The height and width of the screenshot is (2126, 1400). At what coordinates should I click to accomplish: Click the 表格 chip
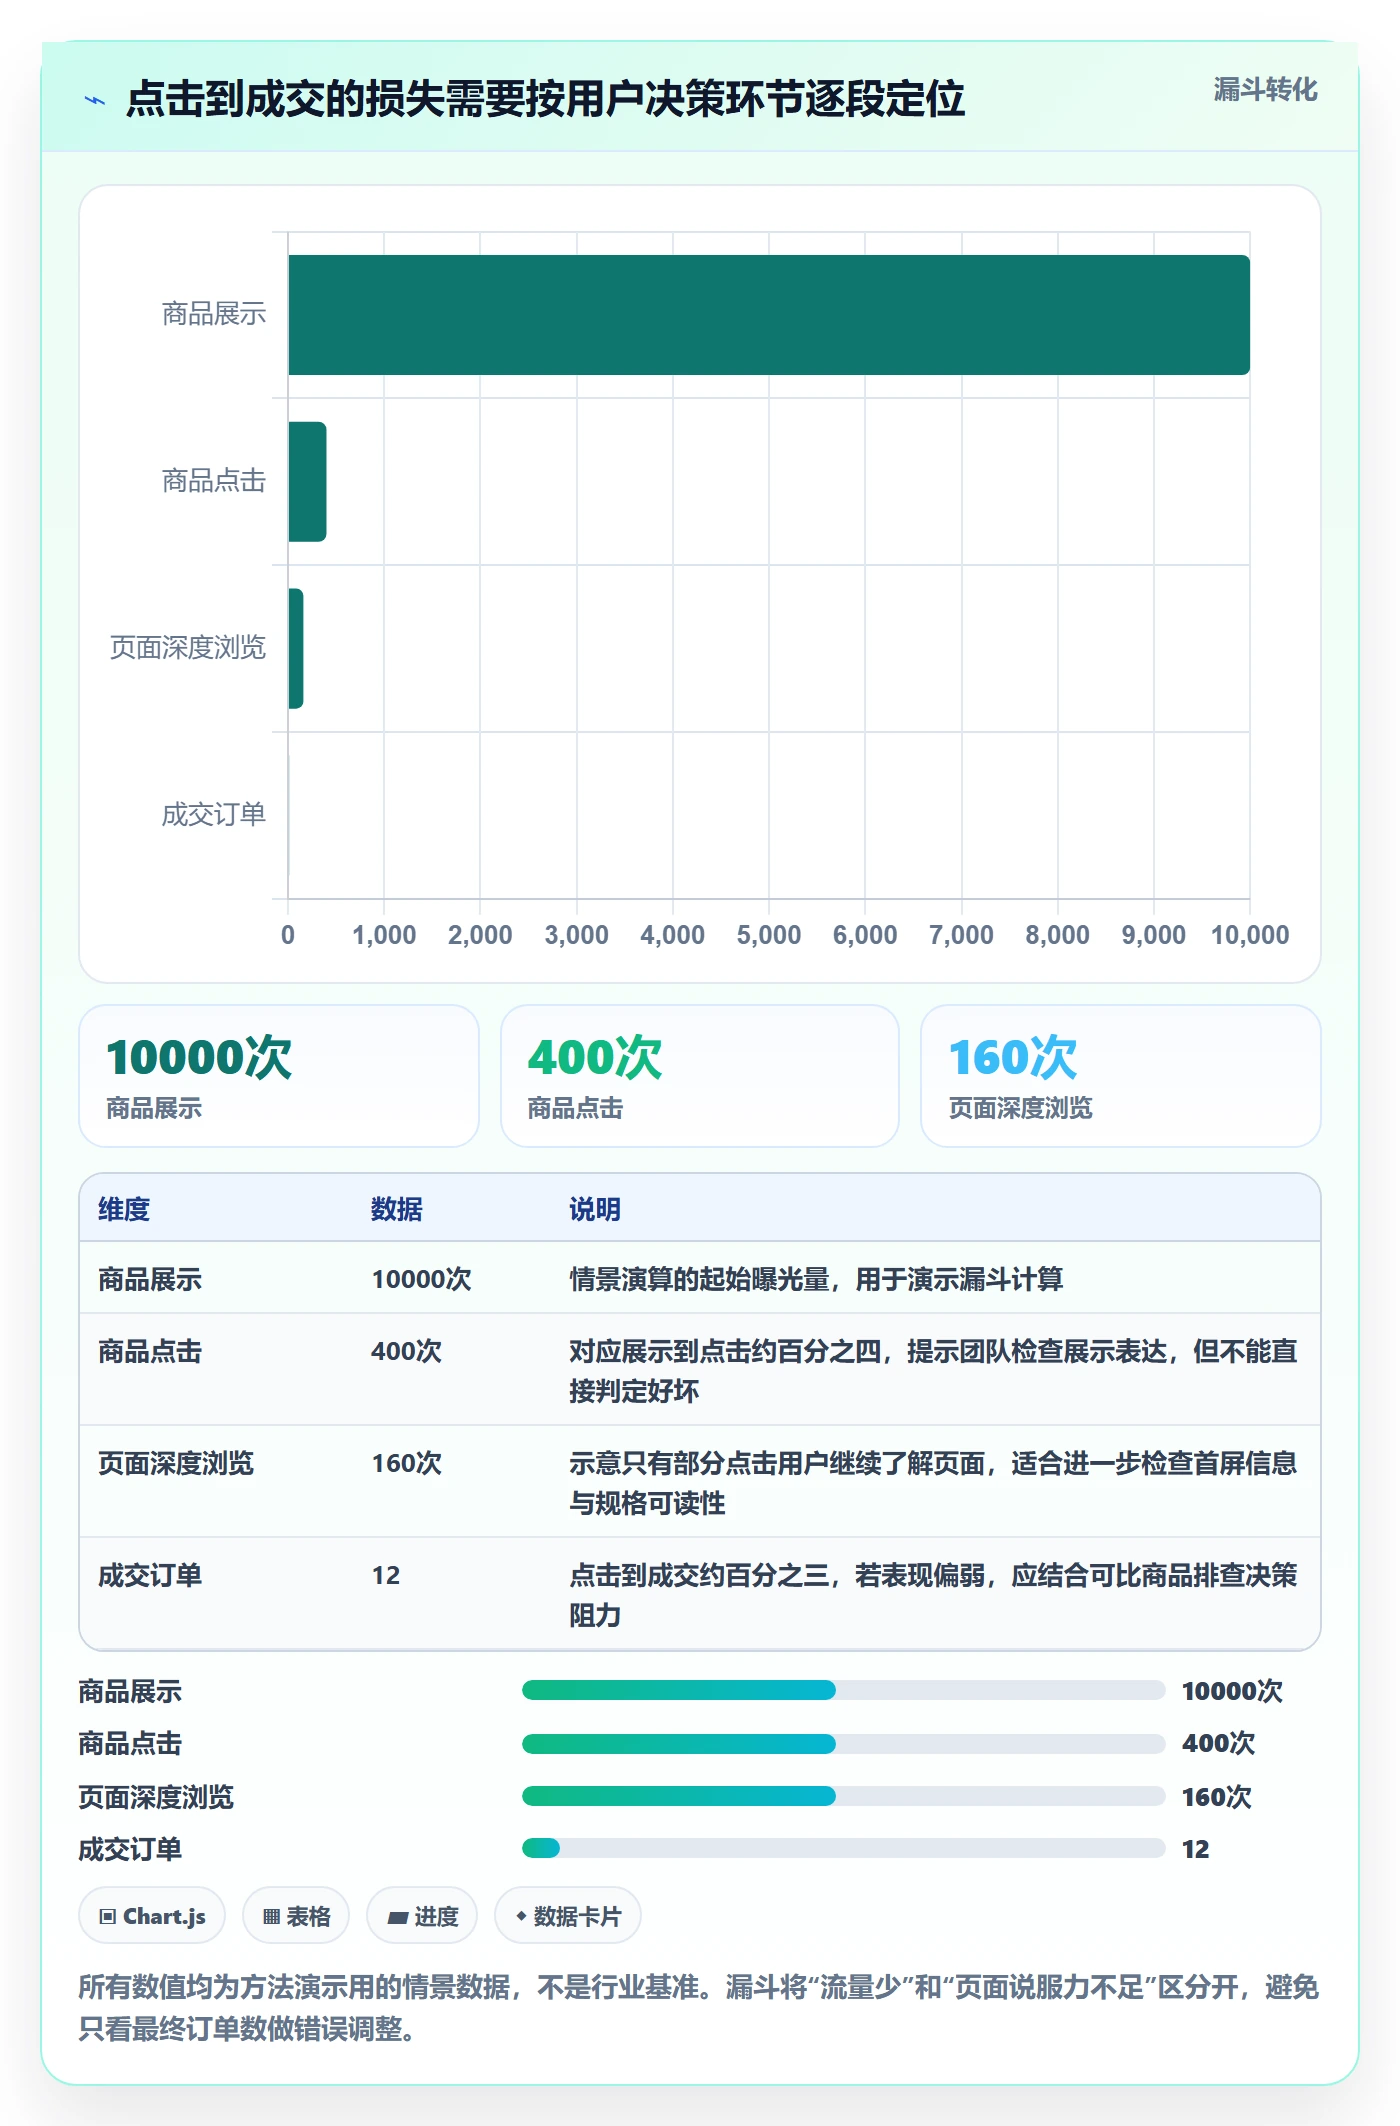point(296,1916)
